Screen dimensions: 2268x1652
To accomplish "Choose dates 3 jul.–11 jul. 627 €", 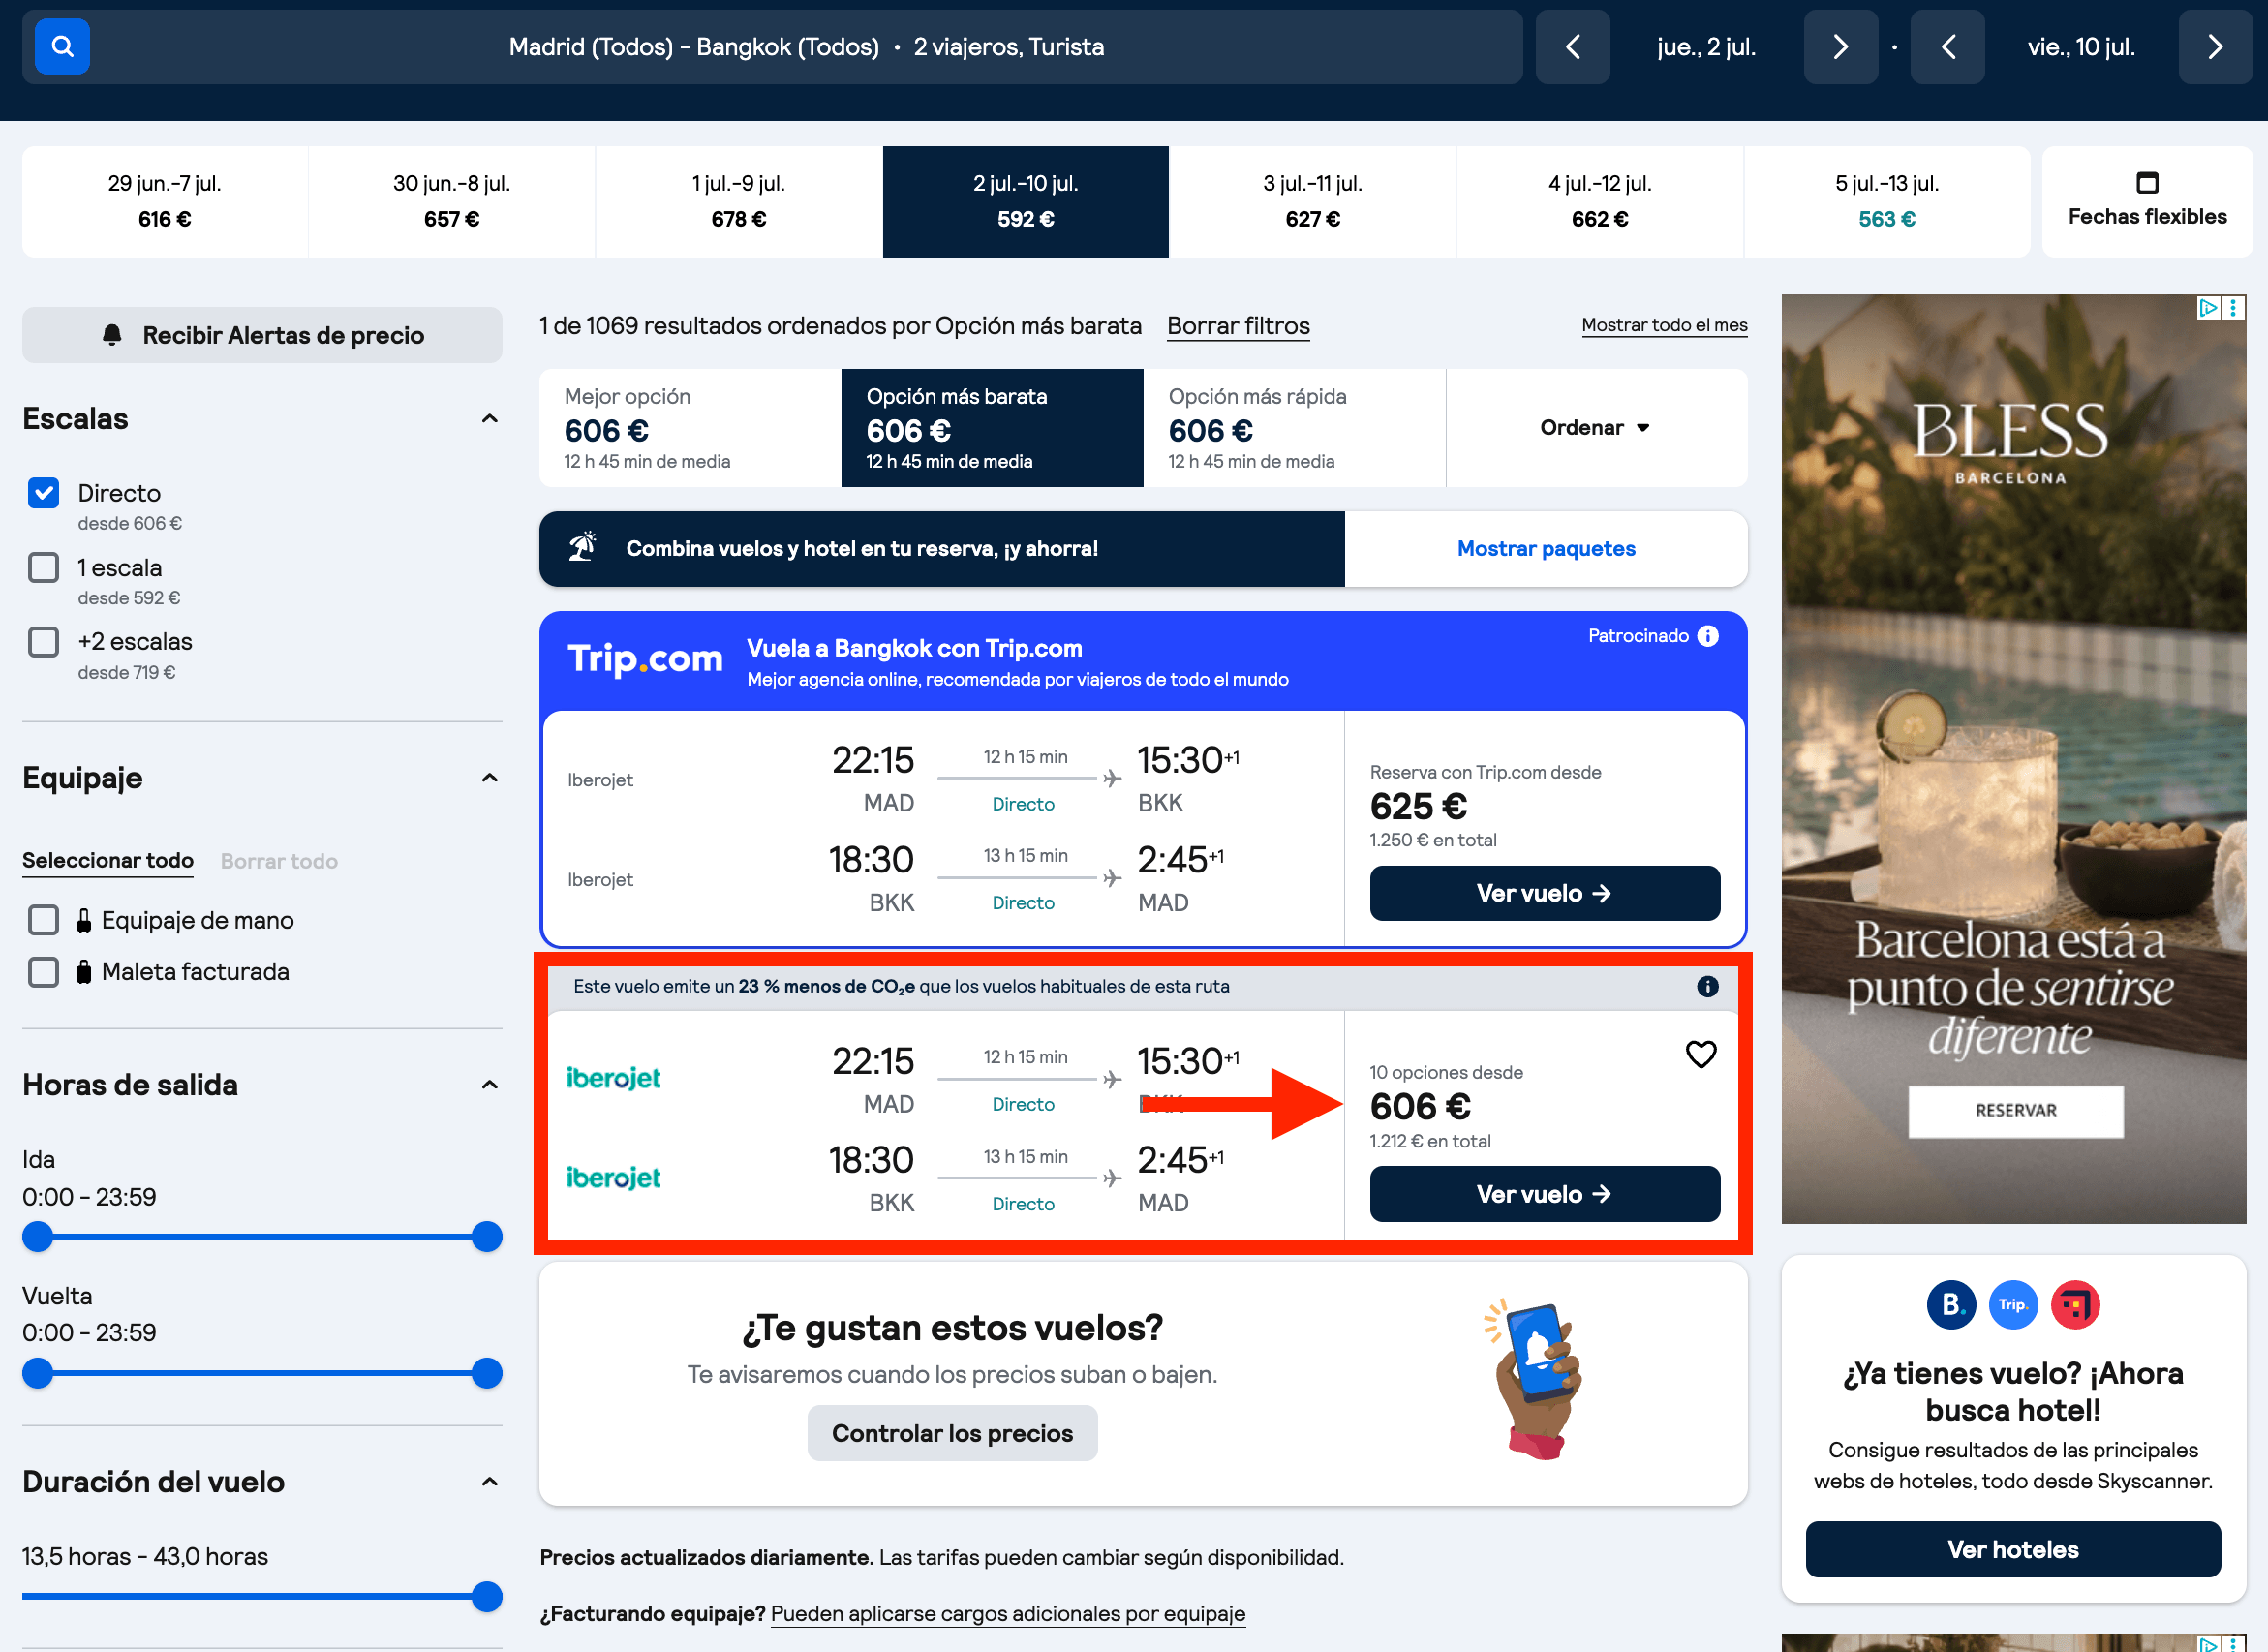I will coord(1313,202).
